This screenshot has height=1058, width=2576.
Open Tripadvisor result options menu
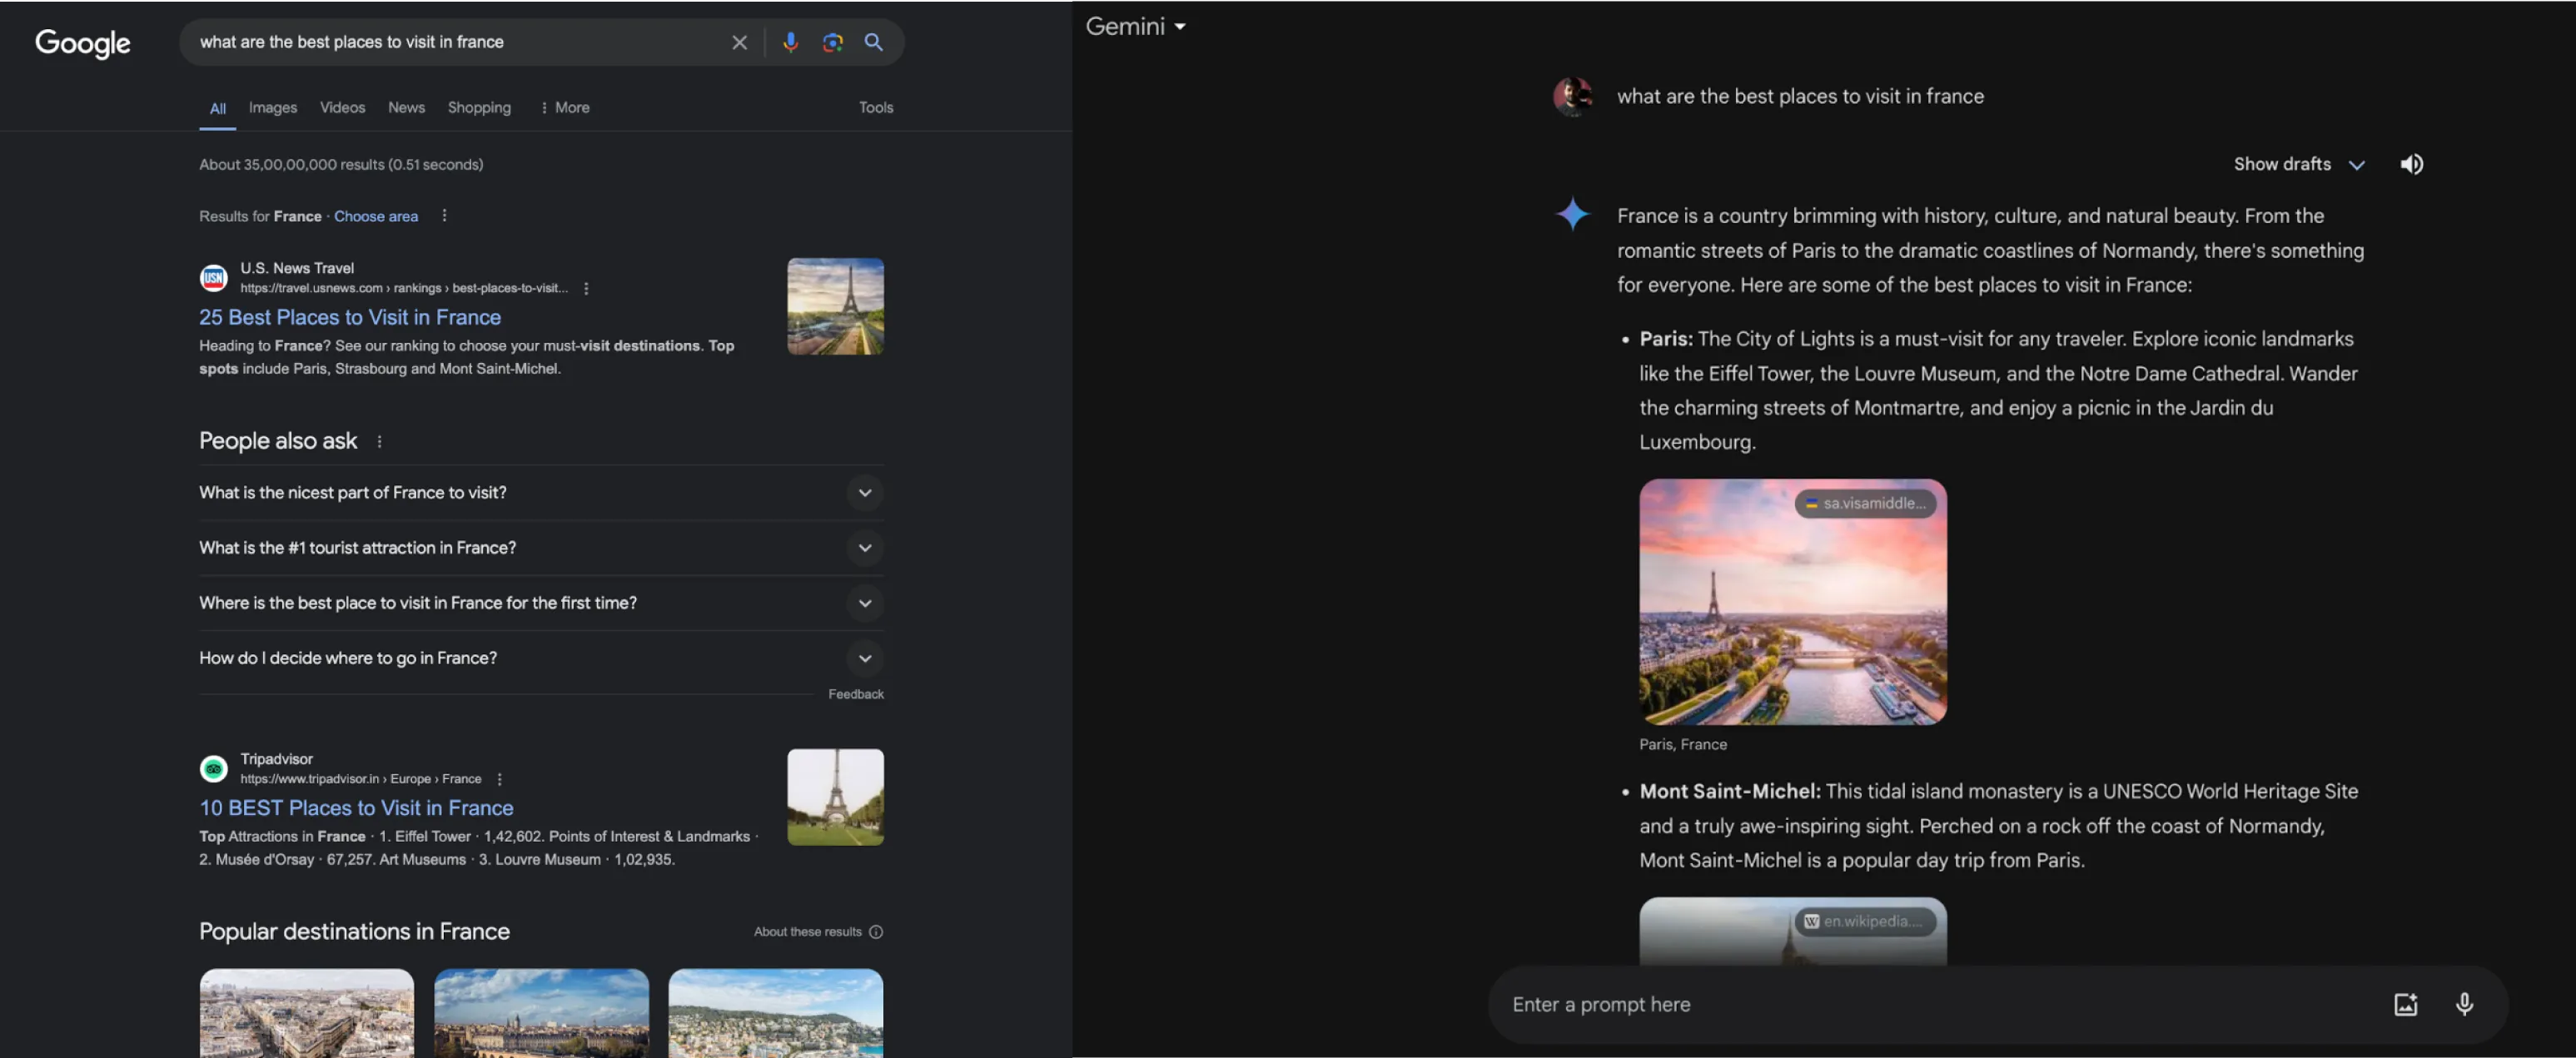(x=499, y=779)
